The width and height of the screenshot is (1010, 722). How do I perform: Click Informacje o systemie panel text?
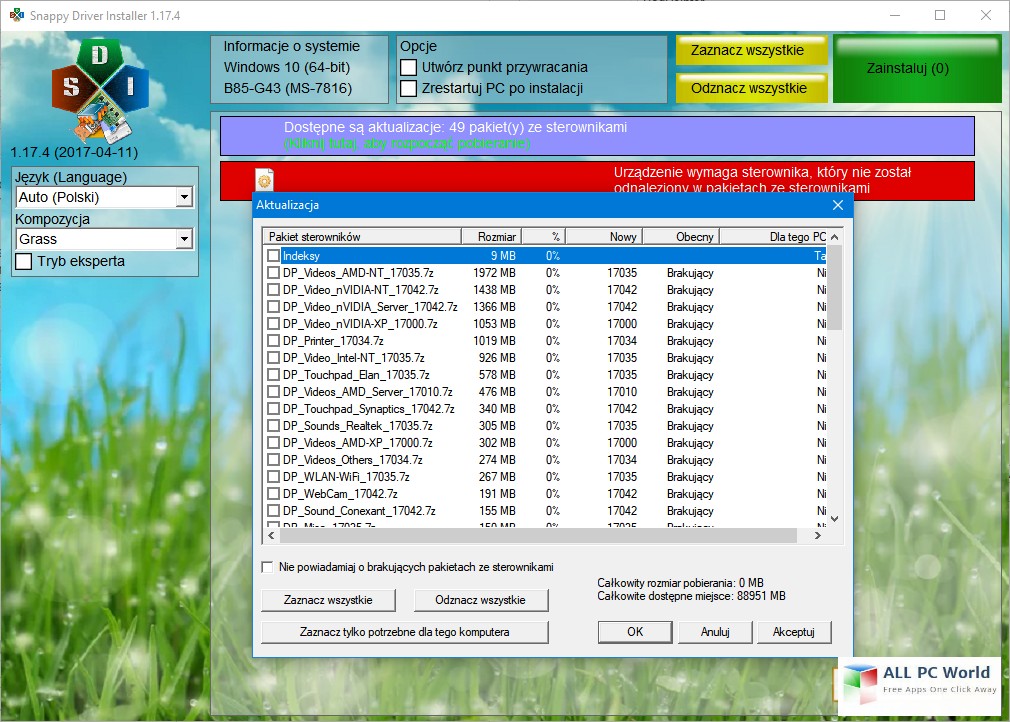[292, 46]
